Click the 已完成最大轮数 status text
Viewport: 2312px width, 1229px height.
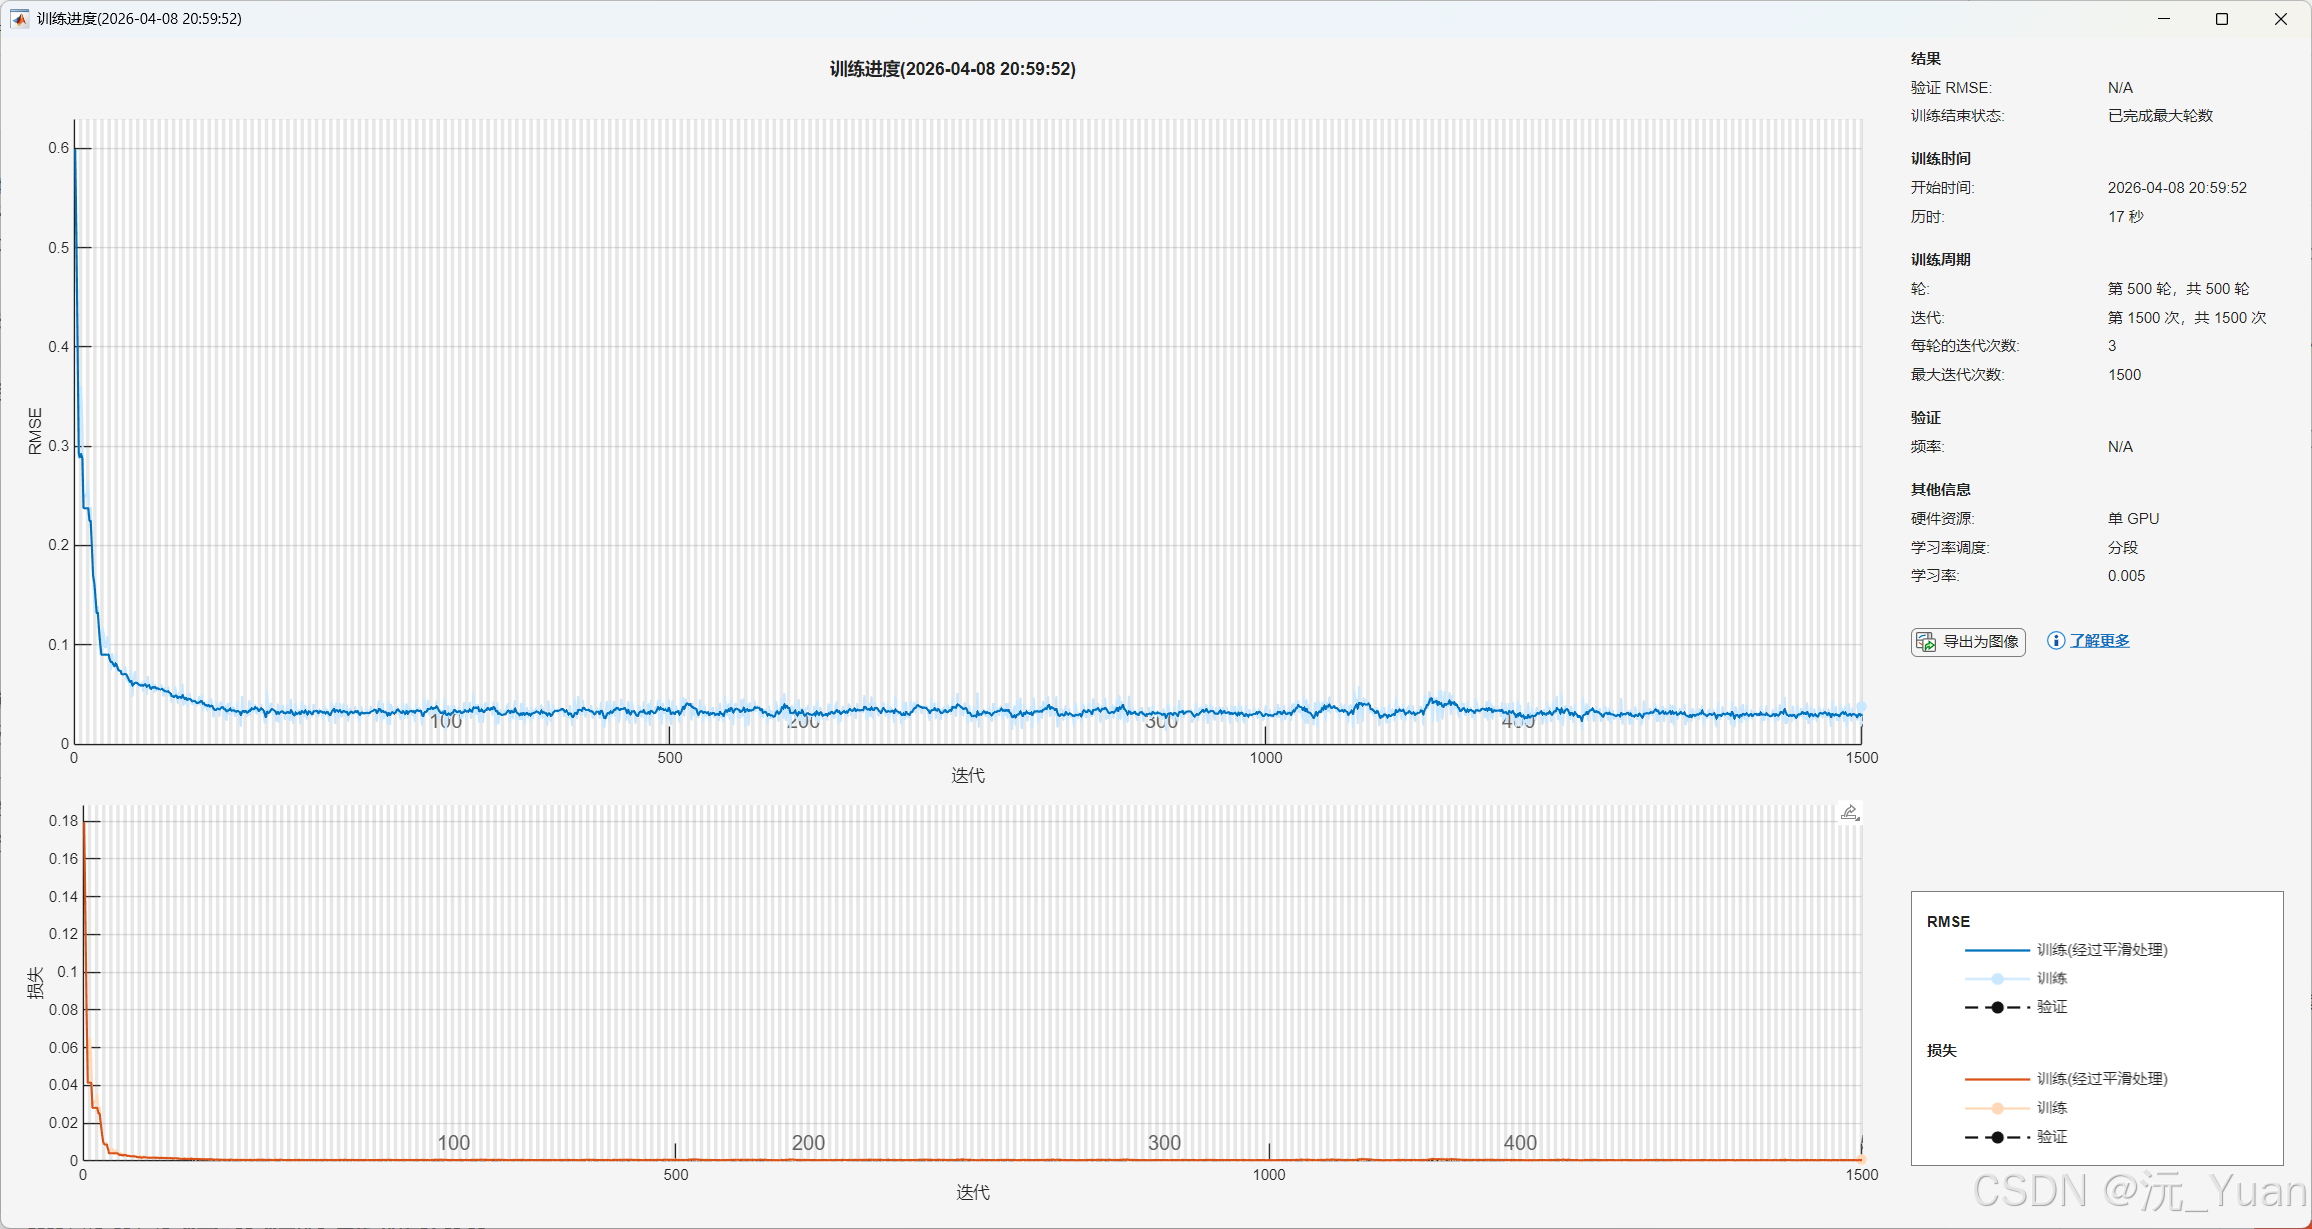[2160, 116]
